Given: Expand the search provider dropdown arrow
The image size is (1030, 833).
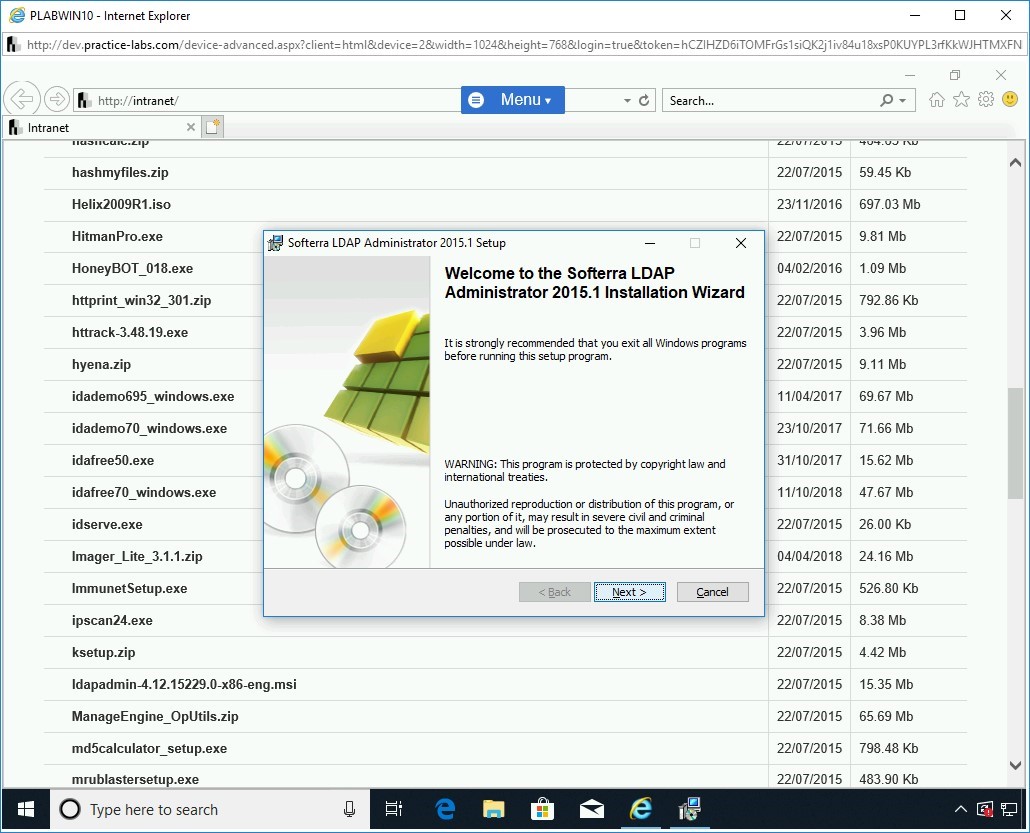Looking at the screenshot, I should pyautogui.click(x=903, y=100).
